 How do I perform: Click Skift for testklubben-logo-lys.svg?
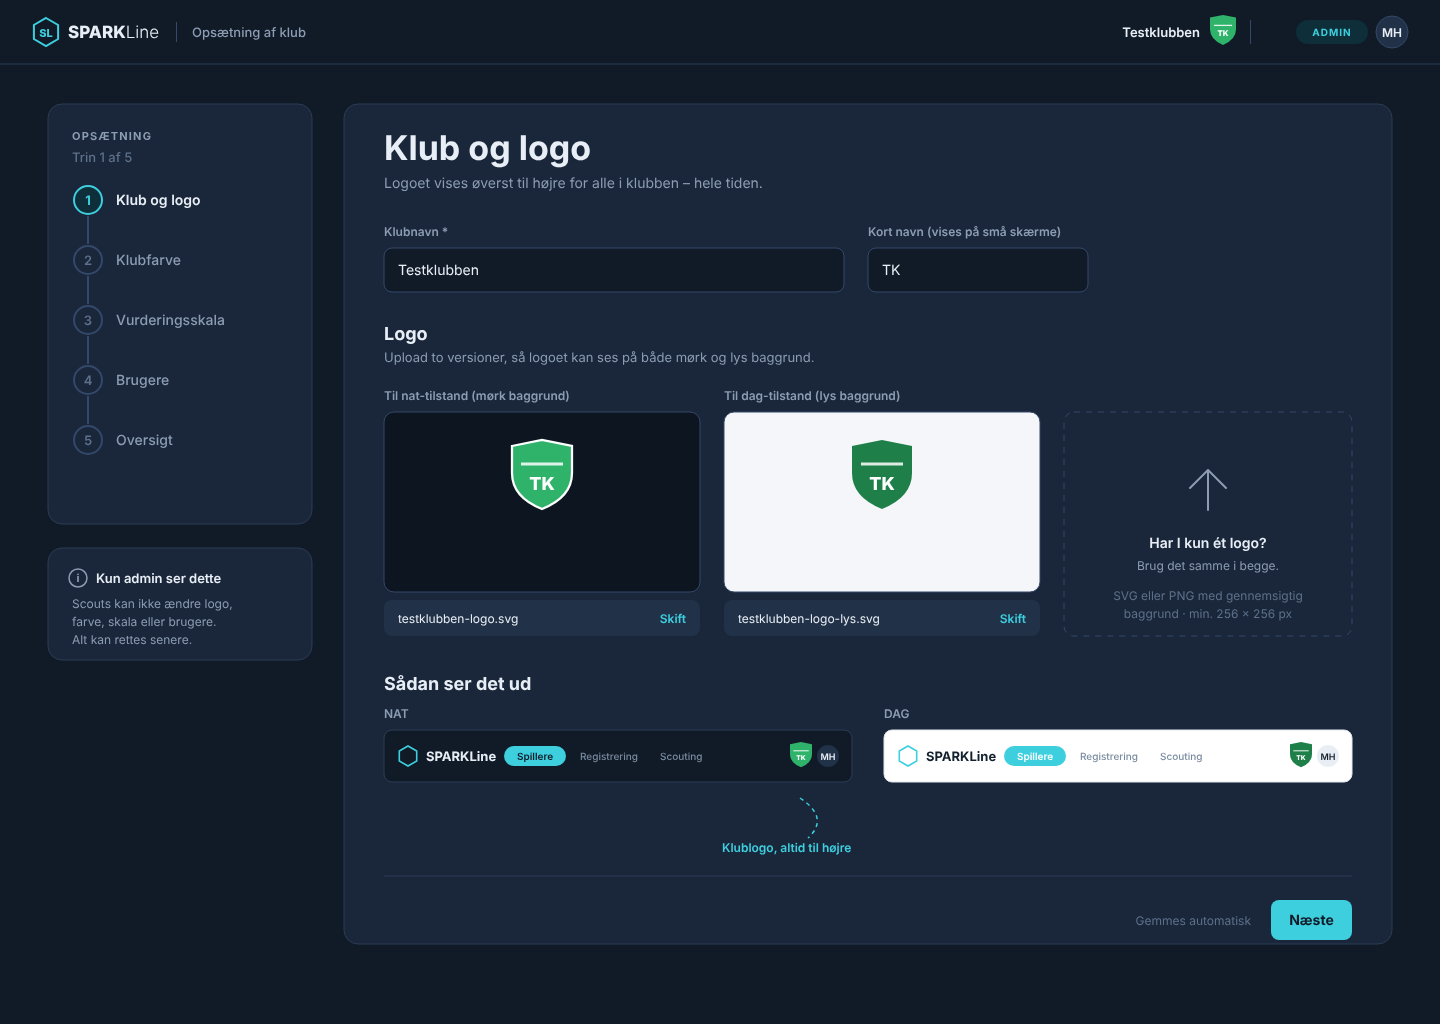(1012, 619)
